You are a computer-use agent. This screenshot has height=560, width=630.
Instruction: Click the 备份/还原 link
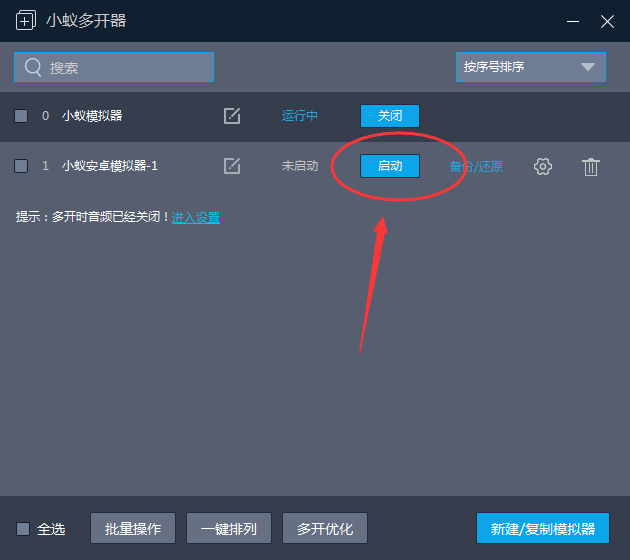coord(477,167)
